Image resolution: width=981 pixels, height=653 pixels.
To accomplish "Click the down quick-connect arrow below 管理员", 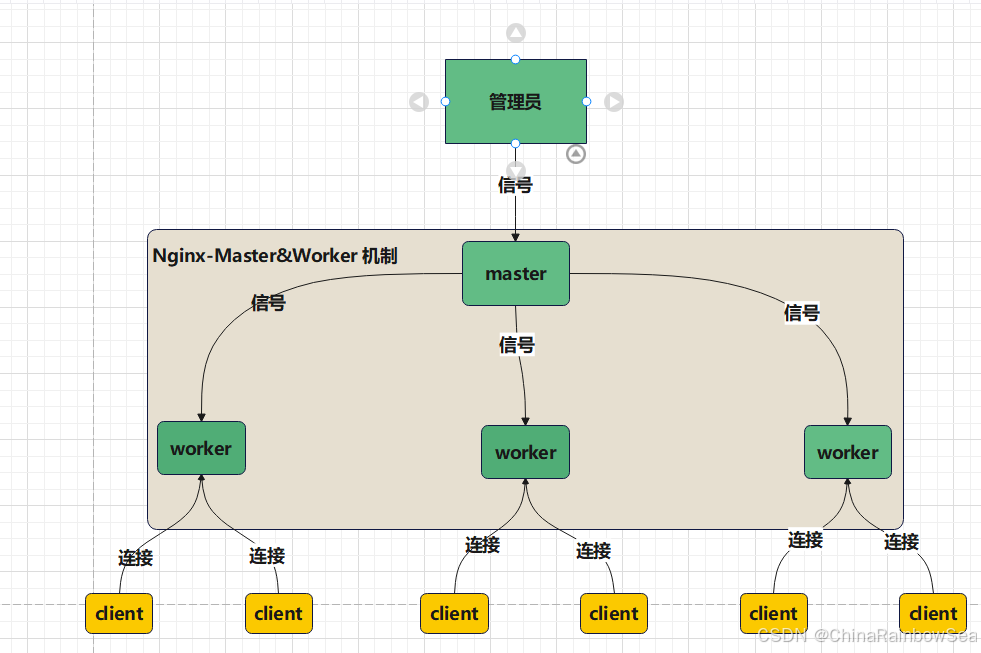I will pos(516,170).
